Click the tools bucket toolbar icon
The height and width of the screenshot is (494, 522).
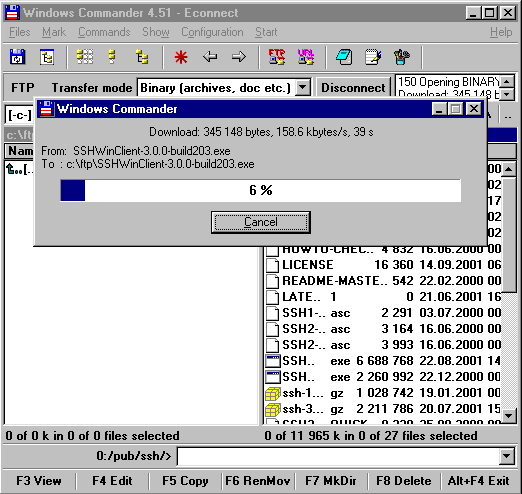[x=402, y=57]
